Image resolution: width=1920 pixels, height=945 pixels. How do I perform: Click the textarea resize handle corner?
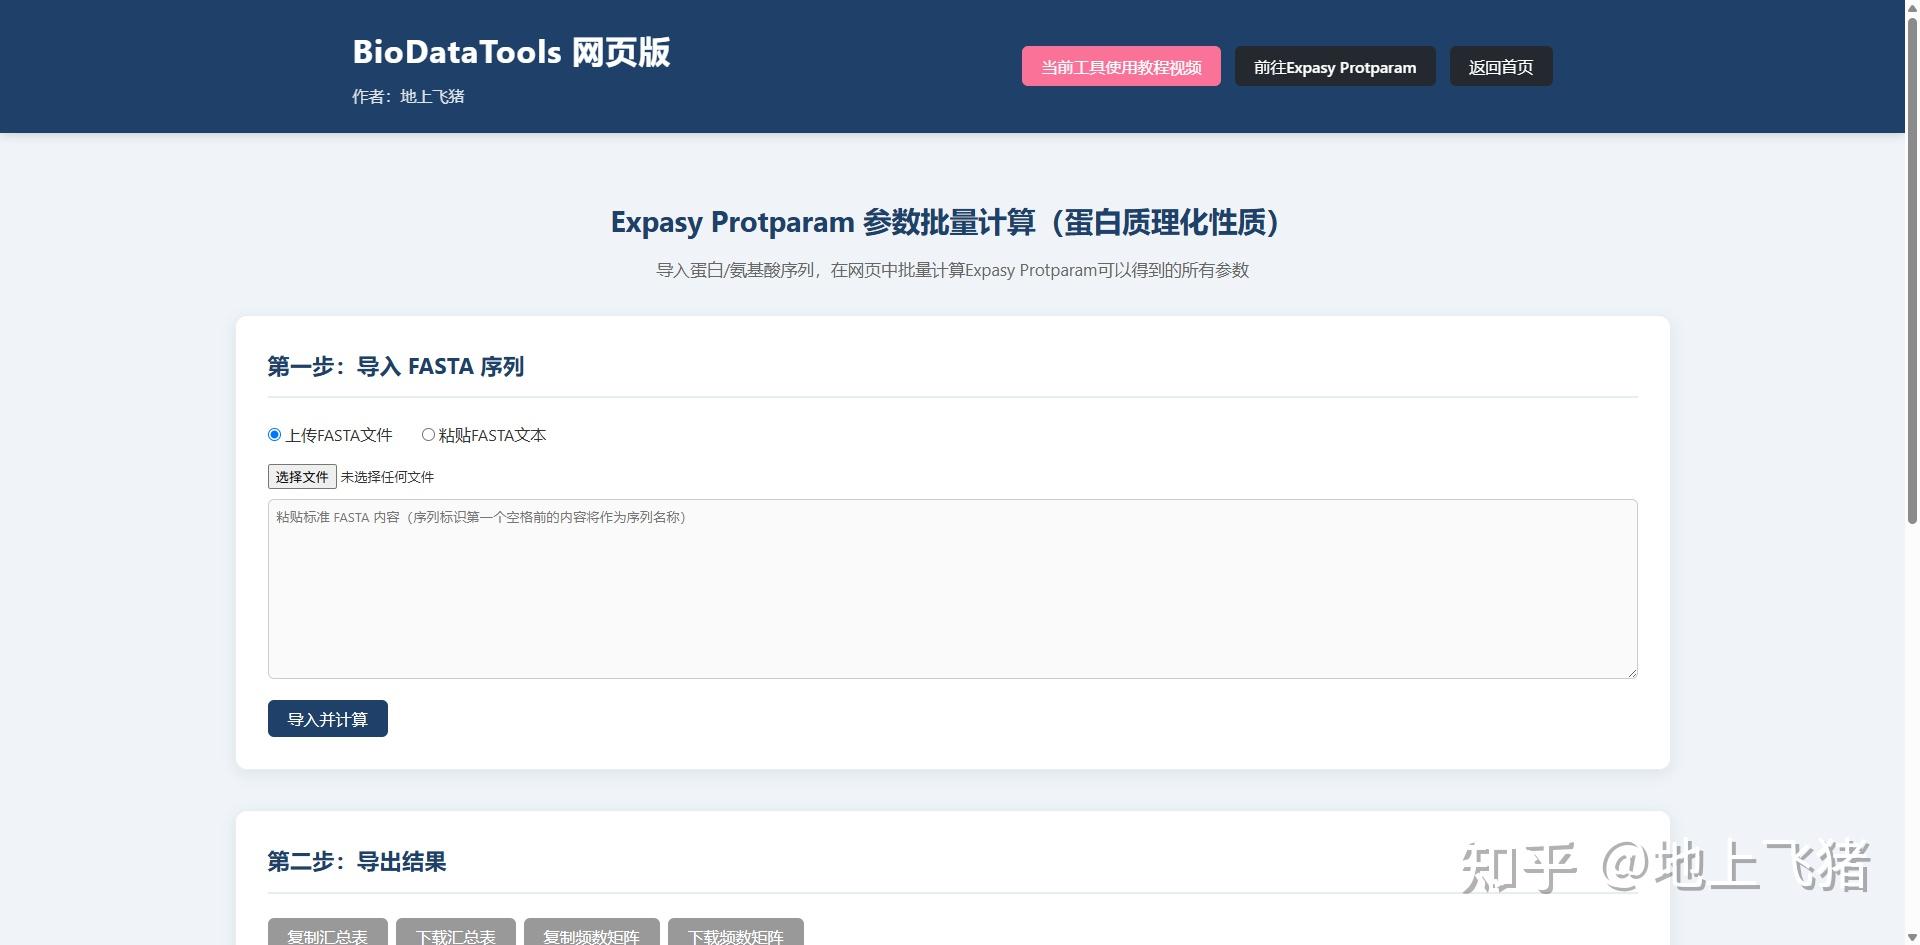[x=1631, y=672]
